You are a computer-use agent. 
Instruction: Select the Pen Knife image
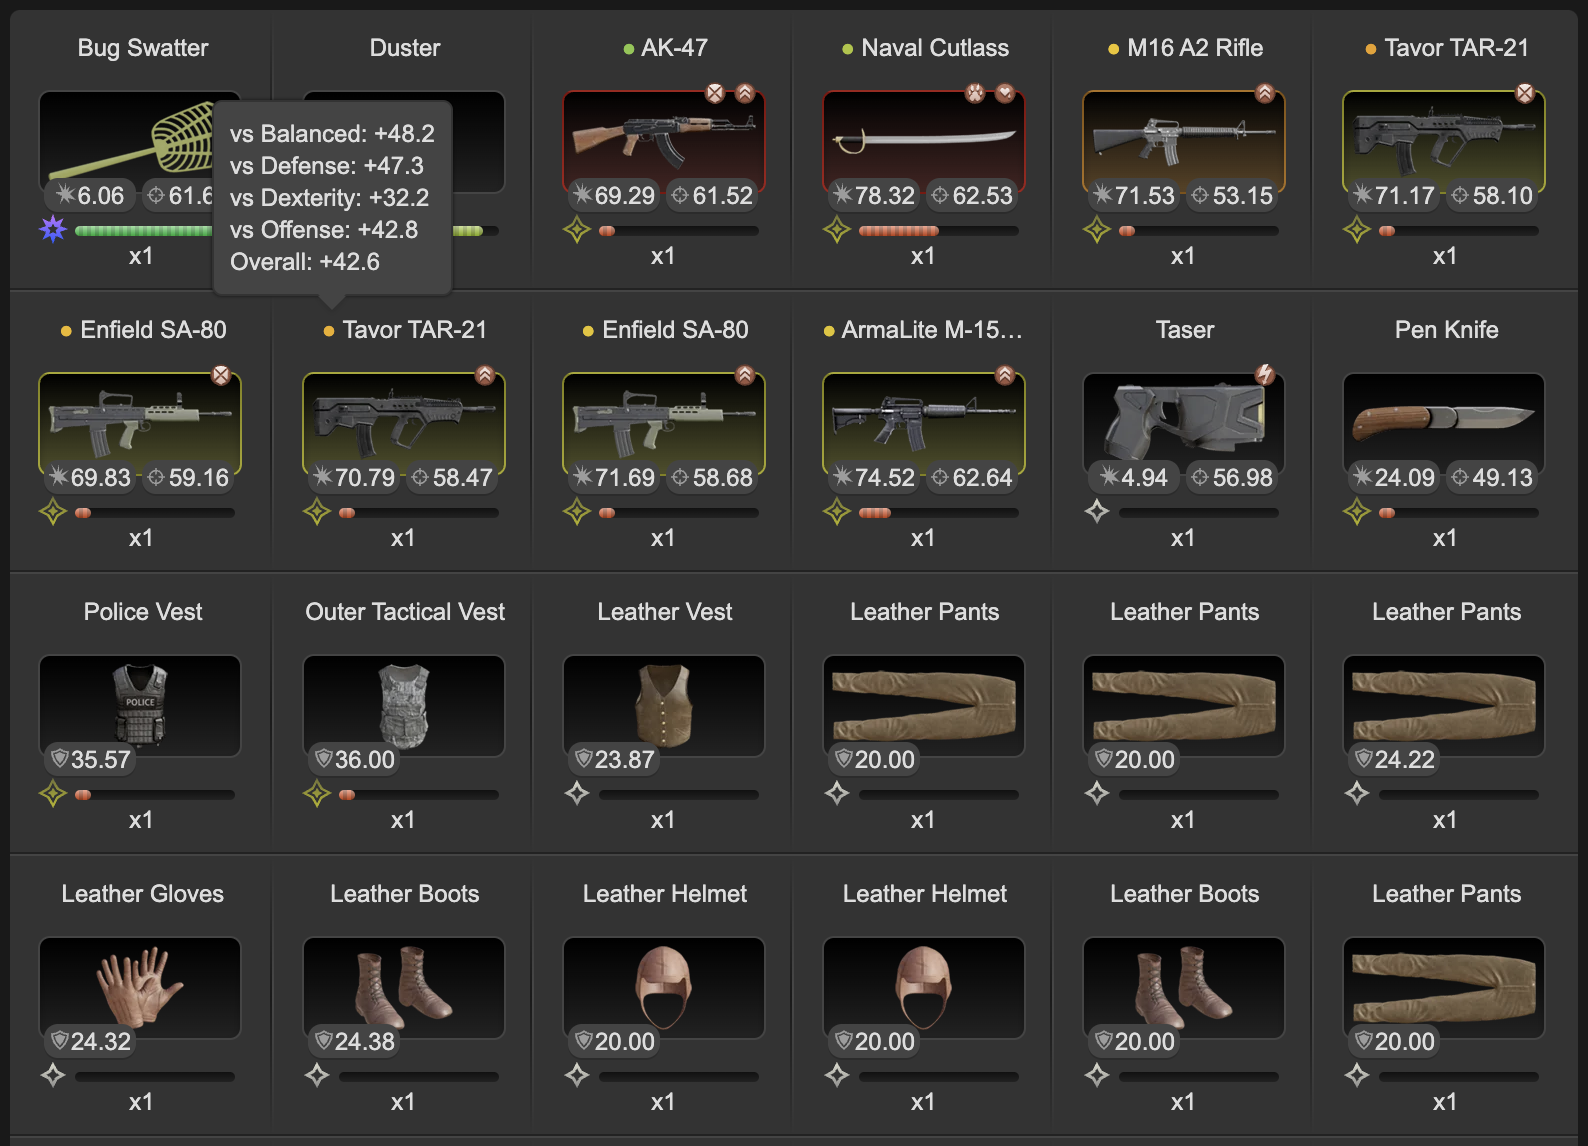[x=1444, y=423]
